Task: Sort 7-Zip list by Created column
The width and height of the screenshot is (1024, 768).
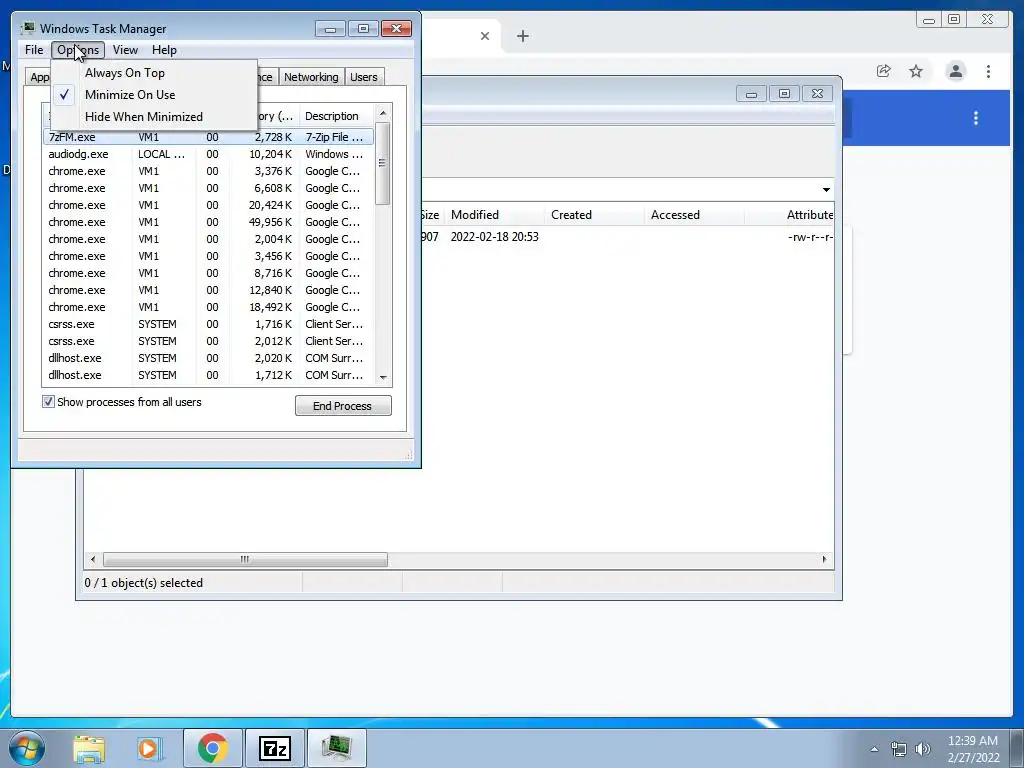Action: [594, 215]
